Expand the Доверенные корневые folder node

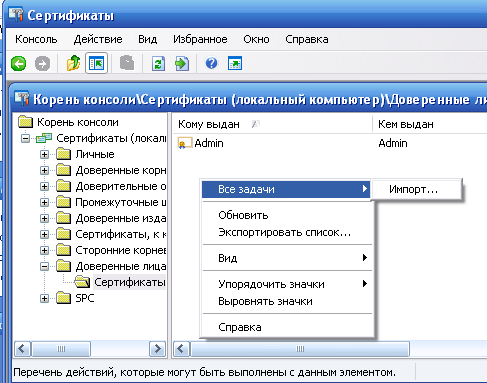pos(44,170)
